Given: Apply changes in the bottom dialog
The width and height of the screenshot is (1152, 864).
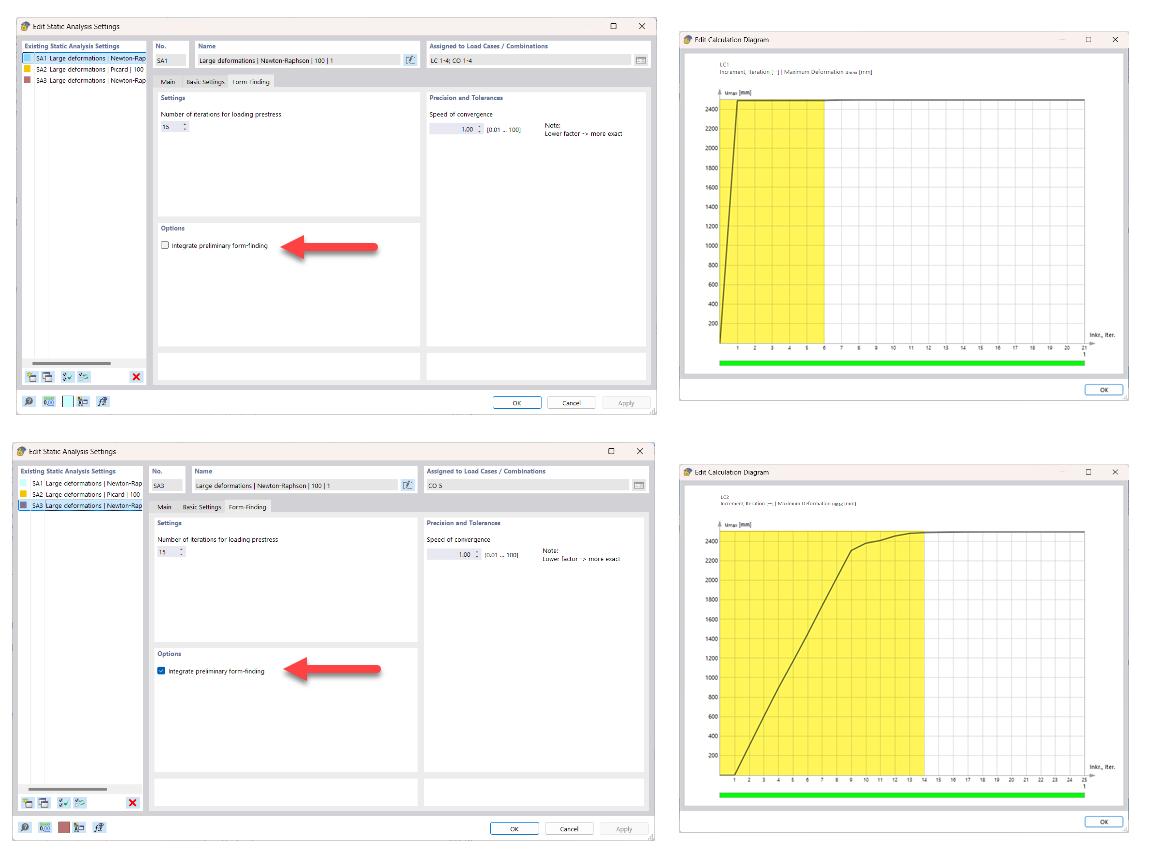Looking at the screenshot, I should 625,828.
